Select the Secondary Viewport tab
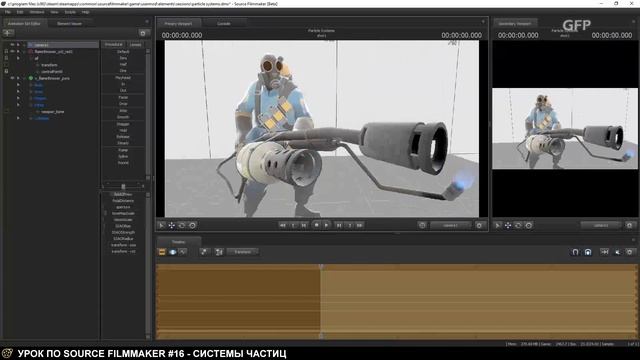Viewport: 640px width, 360px height. click(515, 24)
